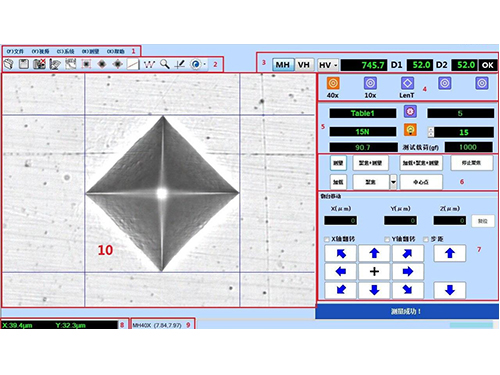Expand the focus button dropdown arrow

[x=393, y=182]
